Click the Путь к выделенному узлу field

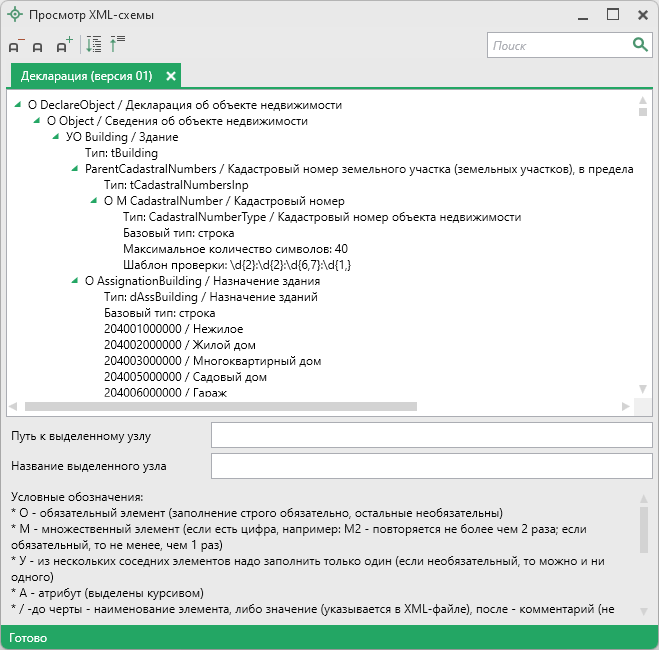click(431, 435)
